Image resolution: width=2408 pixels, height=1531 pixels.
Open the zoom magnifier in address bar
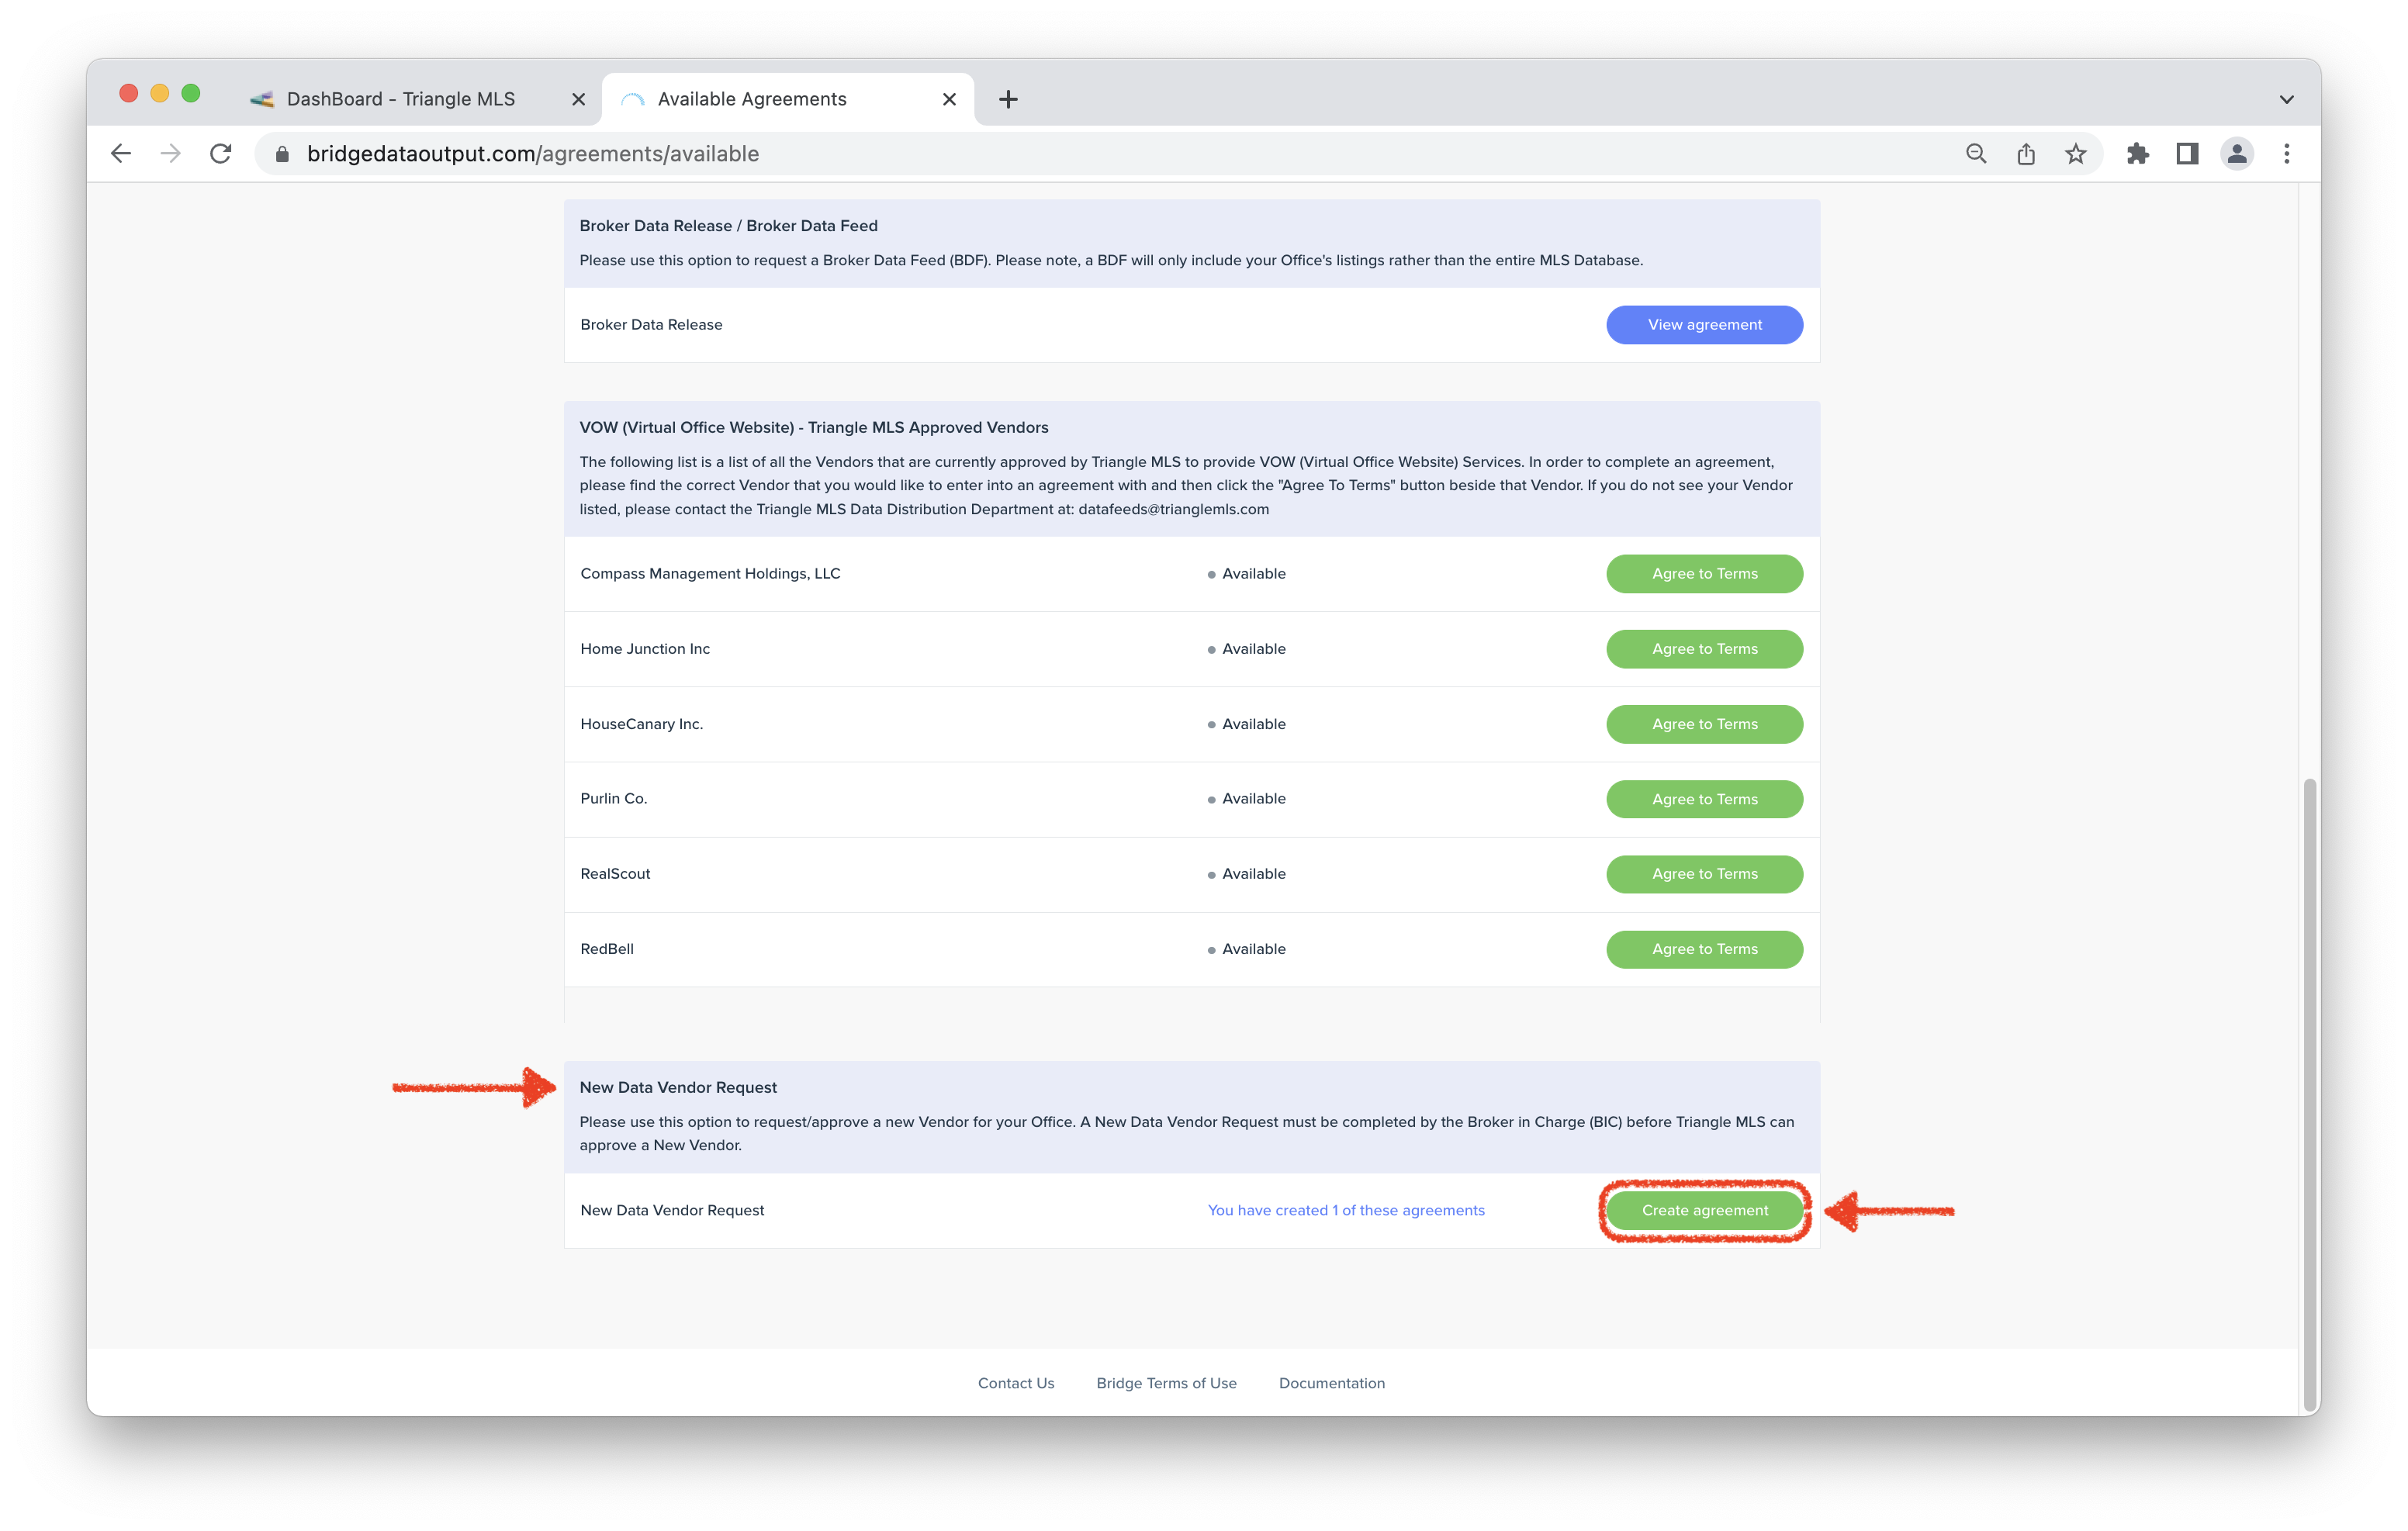1975,154
